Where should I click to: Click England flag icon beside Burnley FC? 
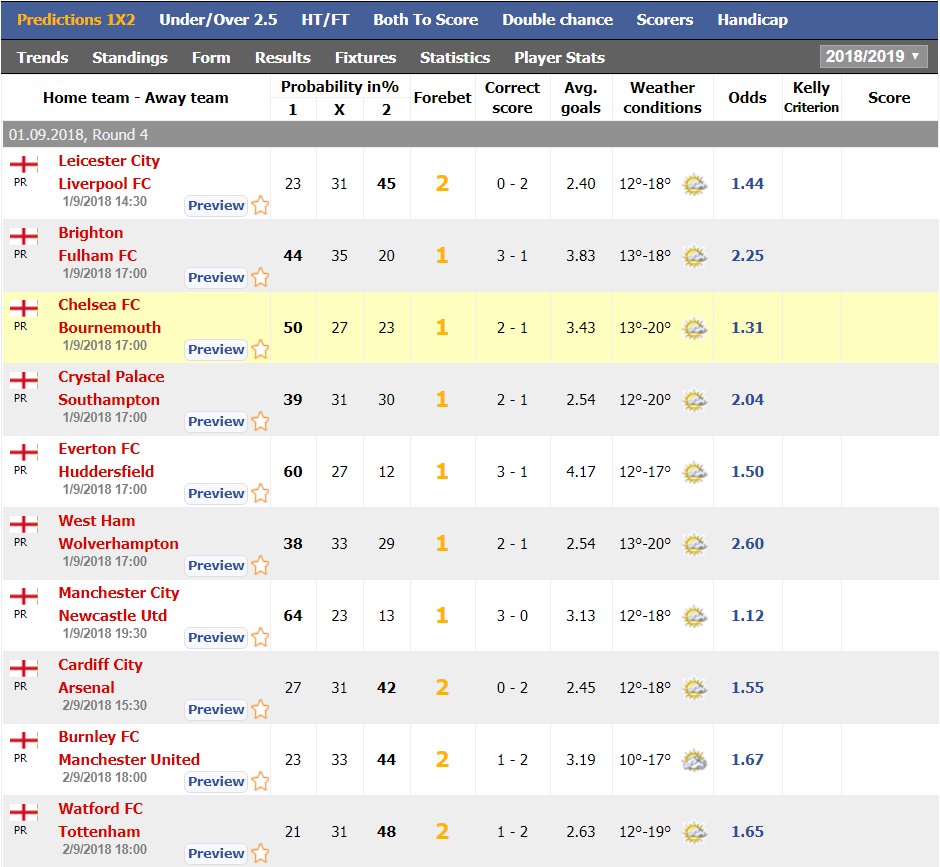pos(24,740)
